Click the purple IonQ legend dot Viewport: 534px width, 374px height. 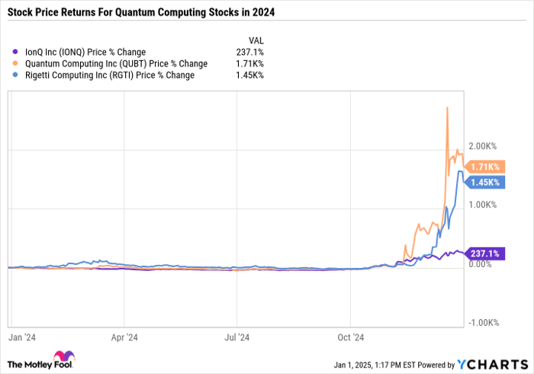coord(15,52)
